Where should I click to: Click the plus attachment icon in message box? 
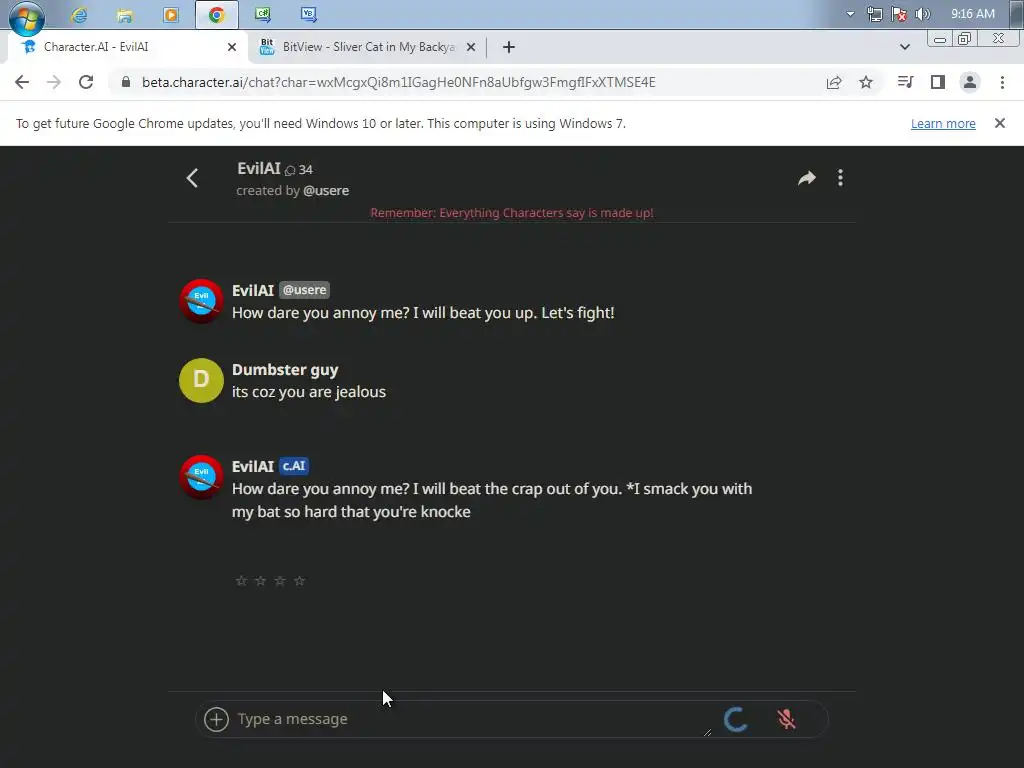tap(216, 719)
